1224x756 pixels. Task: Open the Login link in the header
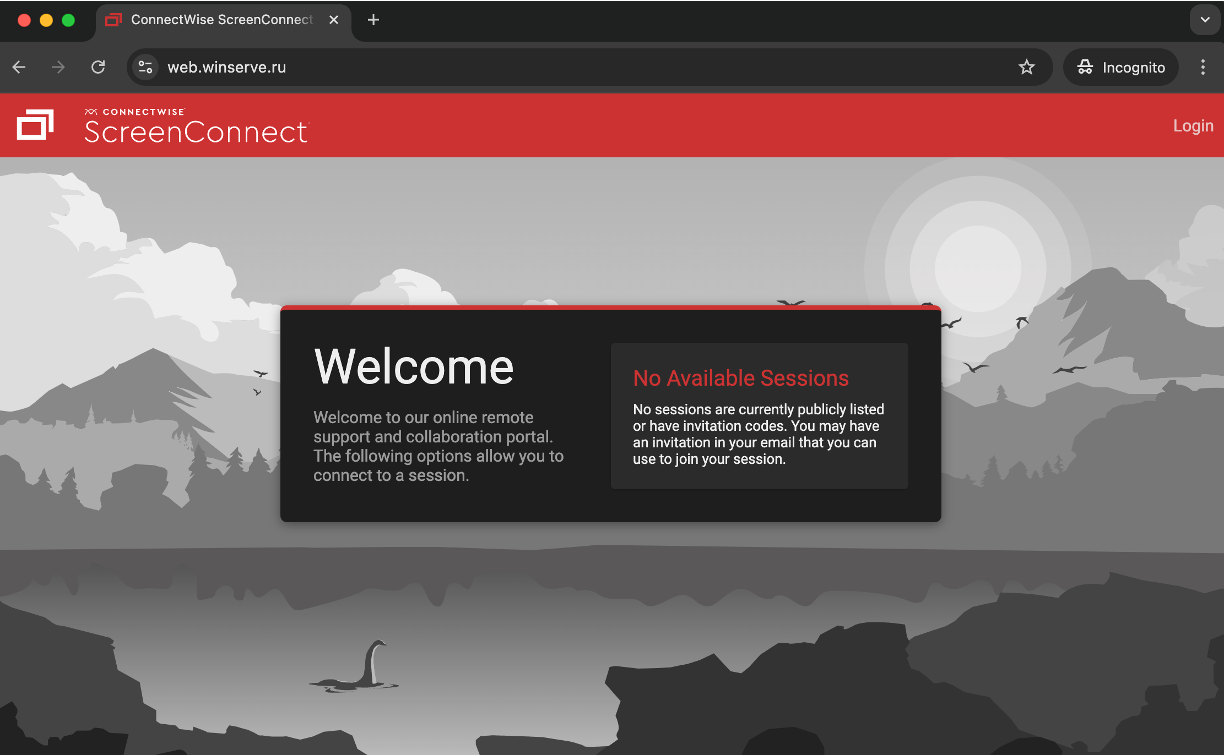1192,125
